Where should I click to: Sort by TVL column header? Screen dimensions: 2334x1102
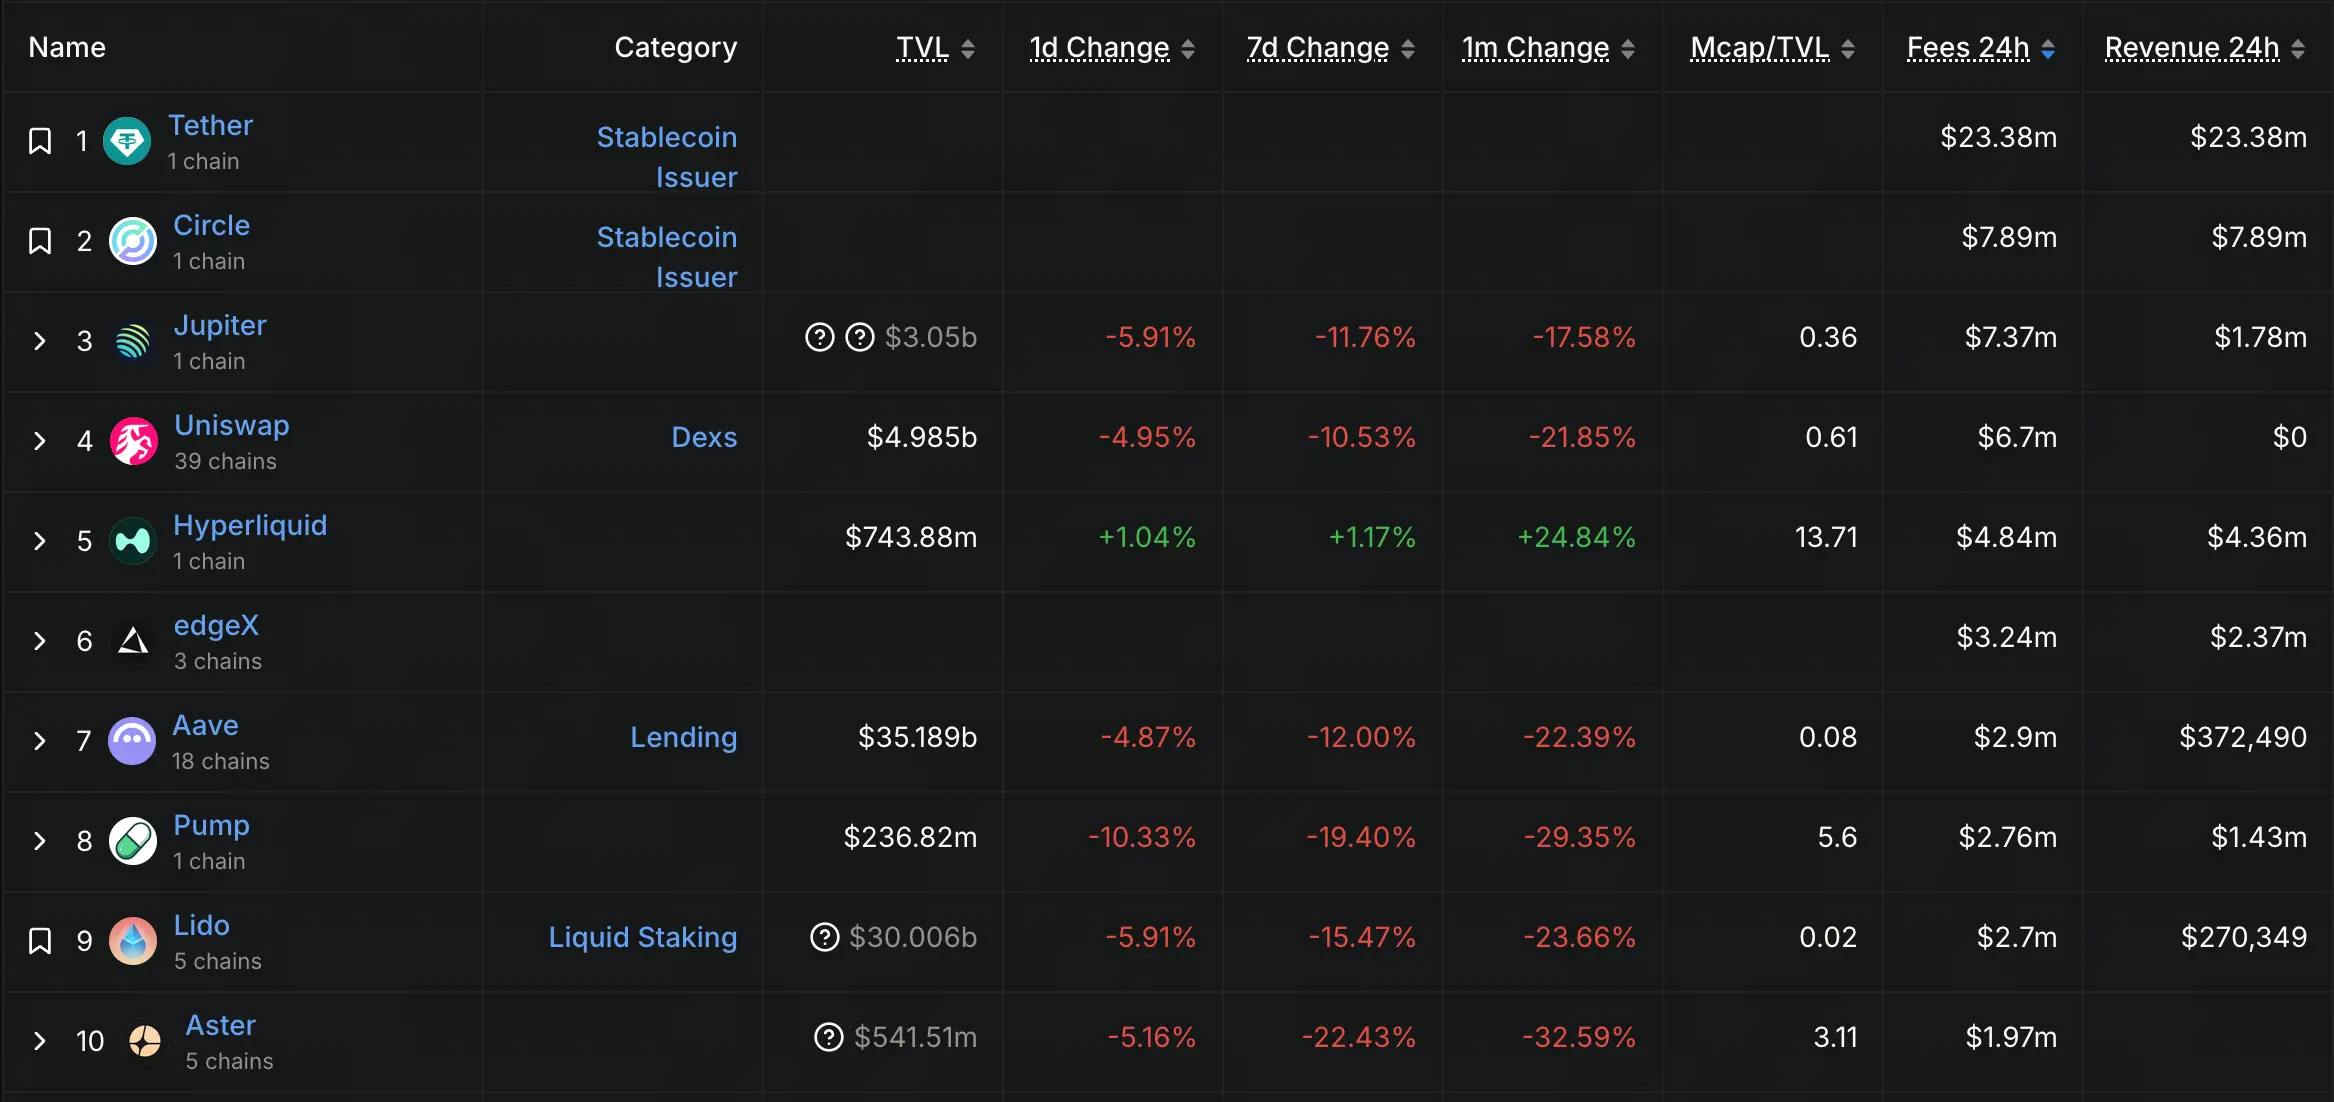pos(922,48)
